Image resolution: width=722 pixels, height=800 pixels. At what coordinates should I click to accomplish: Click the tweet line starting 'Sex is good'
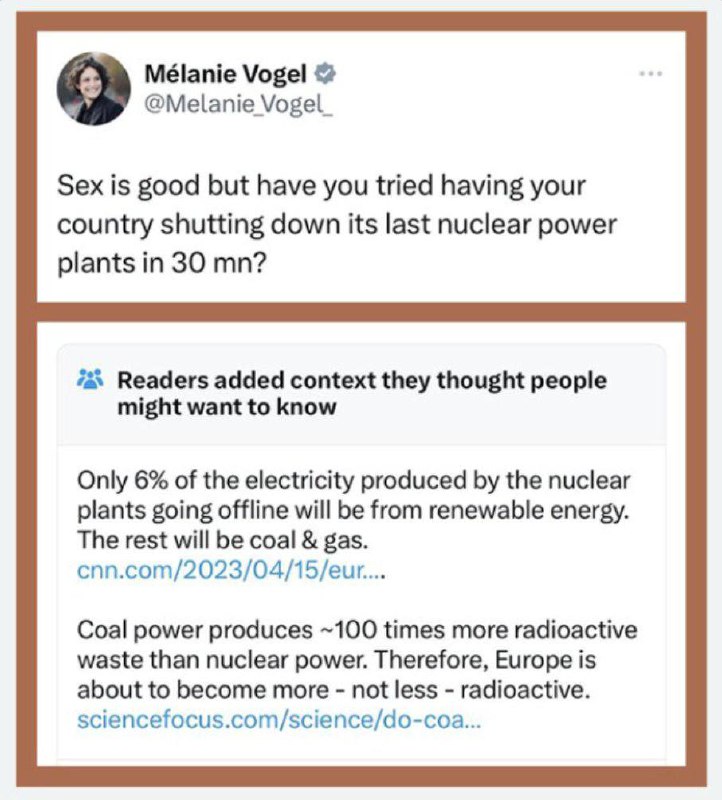pos(321,186)
